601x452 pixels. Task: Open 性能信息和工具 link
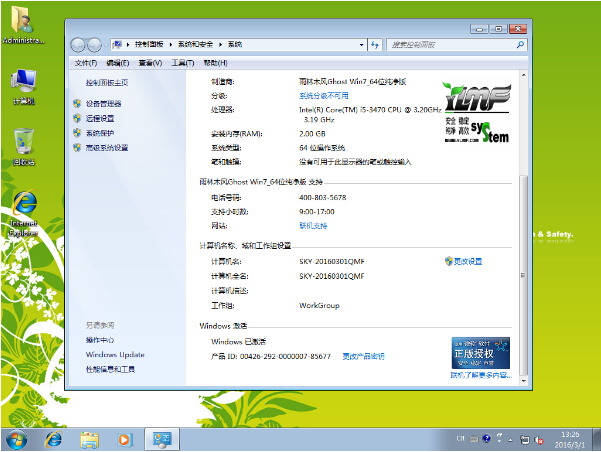coord(110,369)
